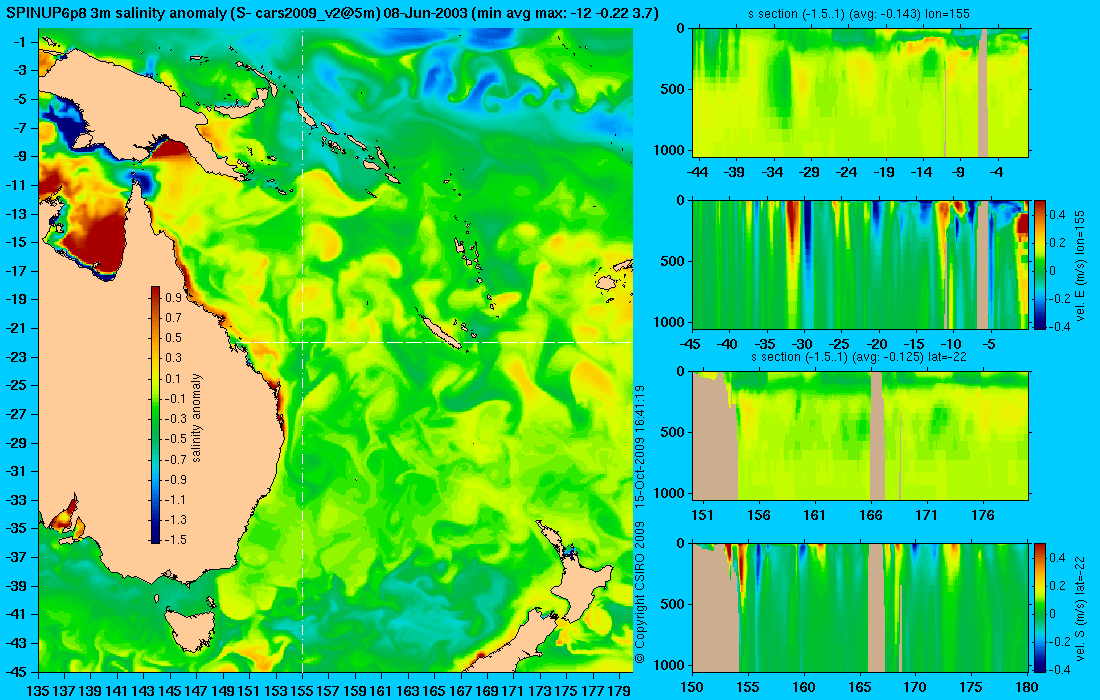Click the 's section (-1.5..1) (avg: -0.125) lat=-22' heading
1100x700 pixels.
click(861, 357)
